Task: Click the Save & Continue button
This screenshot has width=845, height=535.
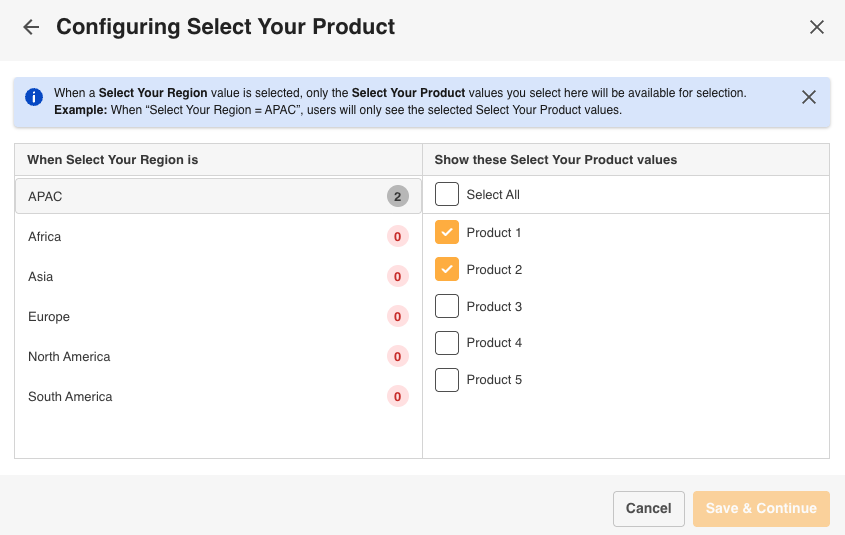Action: [x=761, y=509]
